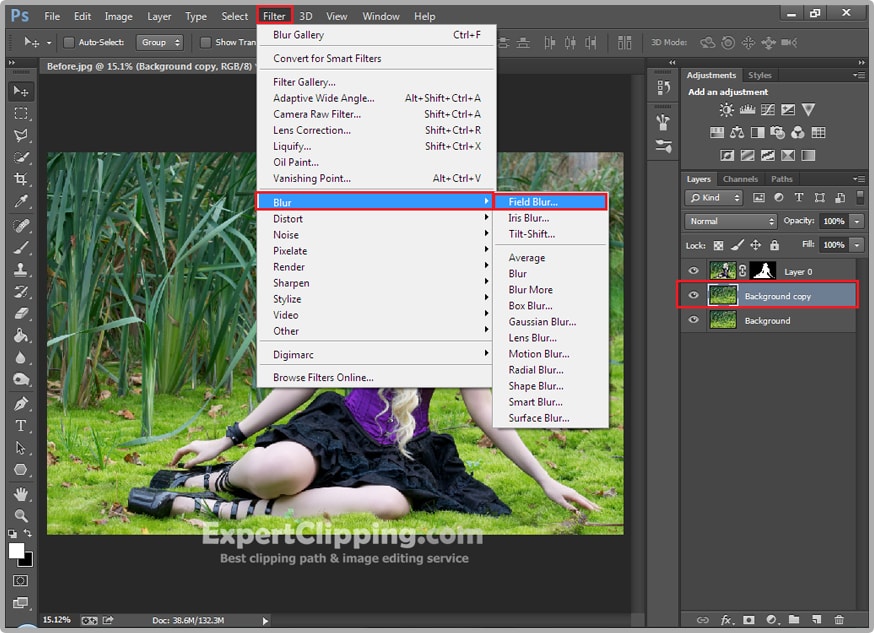Image resolution: width=874 pixels, height=633 pixels.
Task: Open the Group auto-select dropdown
Action: tap(161, 43)
